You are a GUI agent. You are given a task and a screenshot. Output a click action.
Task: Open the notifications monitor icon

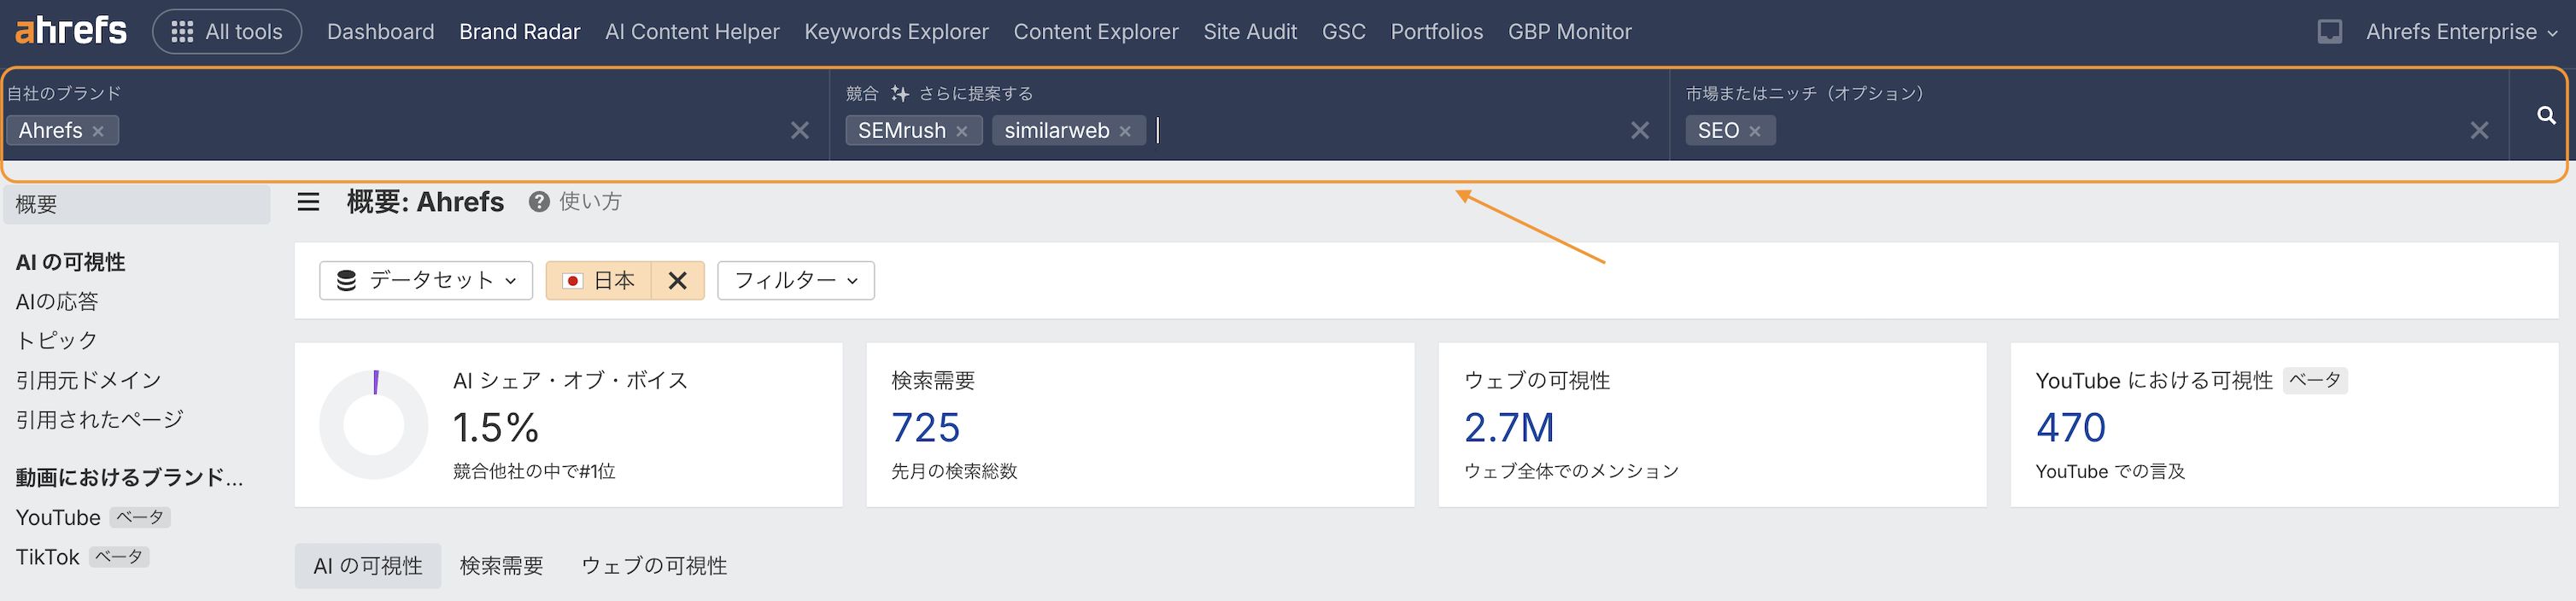(2329, 32)
